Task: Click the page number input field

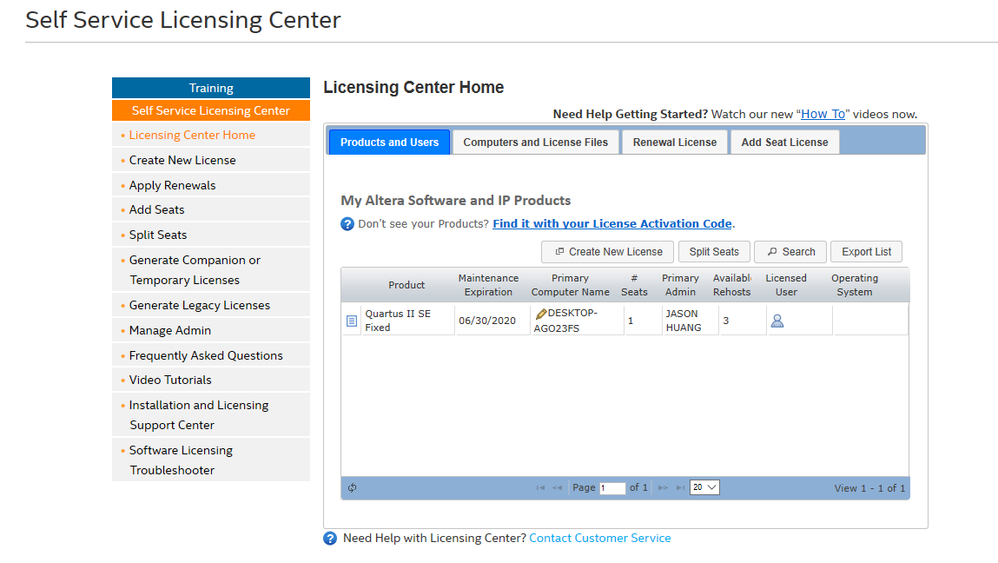Action: 612,488
